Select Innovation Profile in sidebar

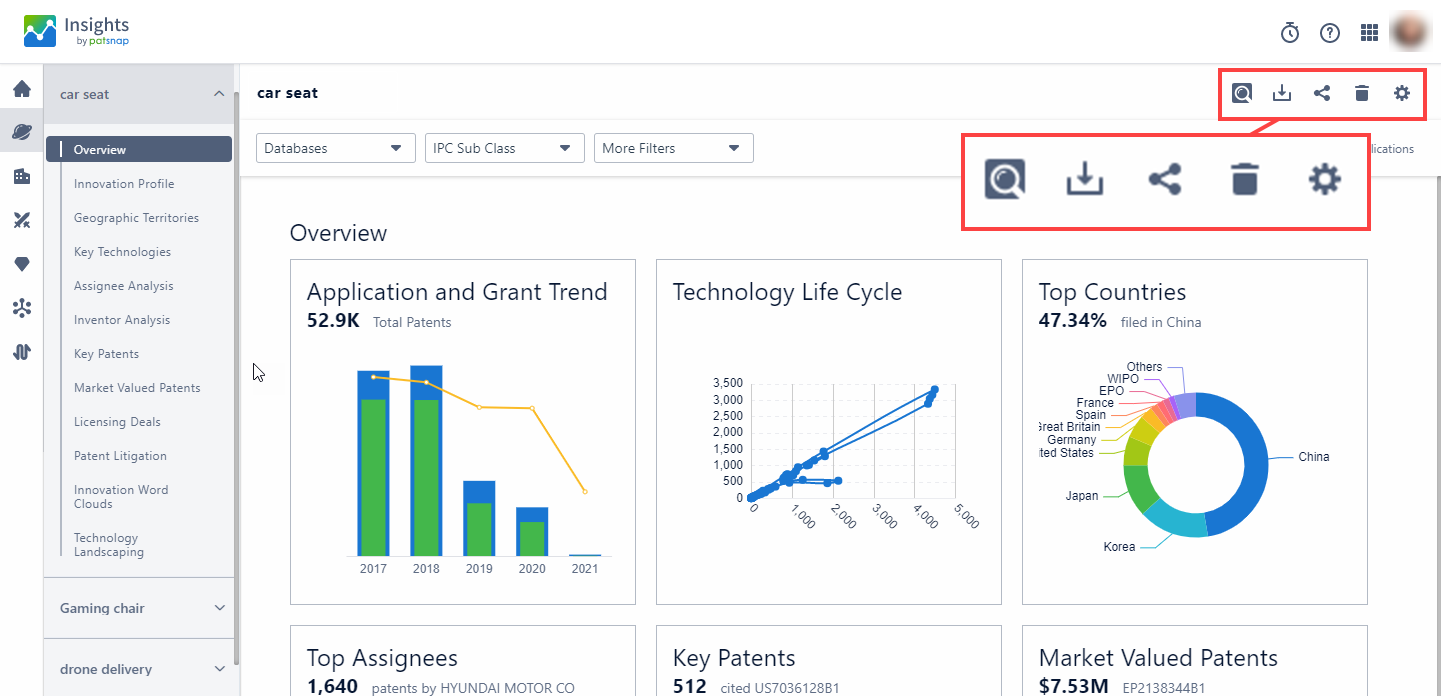click(124, 184)
